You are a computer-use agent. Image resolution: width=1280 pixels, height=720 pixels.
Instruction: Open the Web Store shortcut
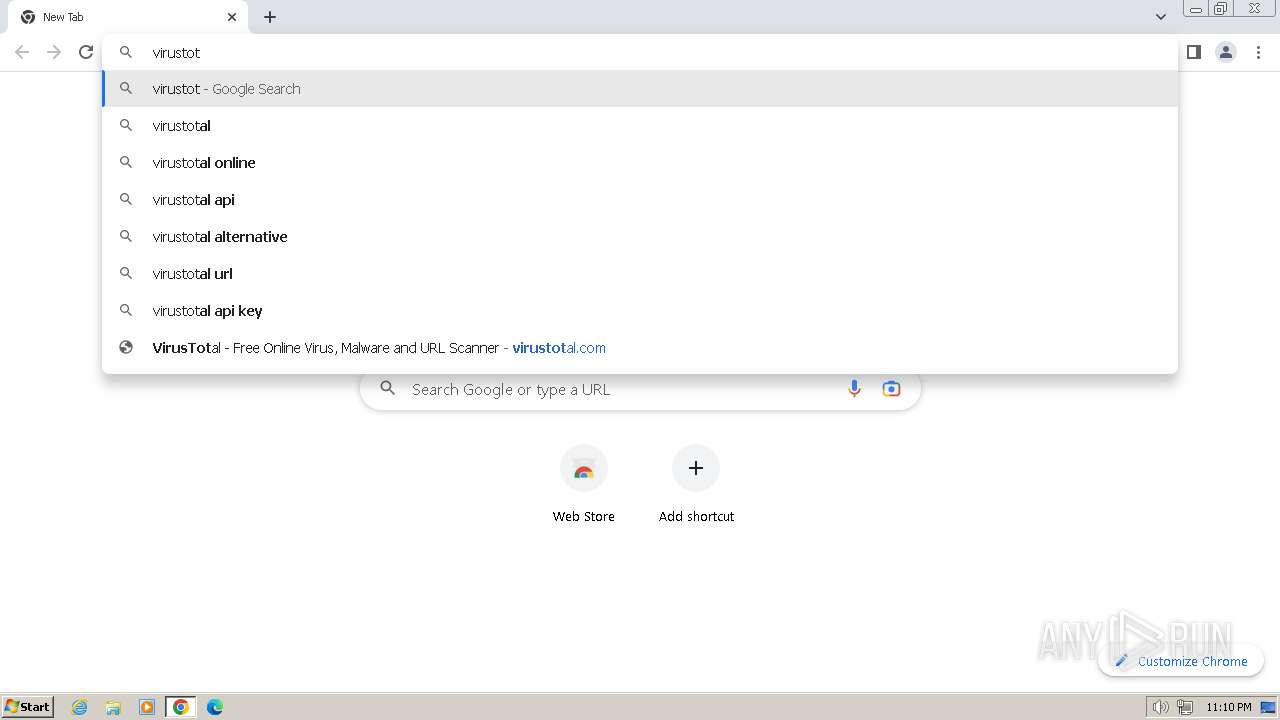(x=584, y=485)
